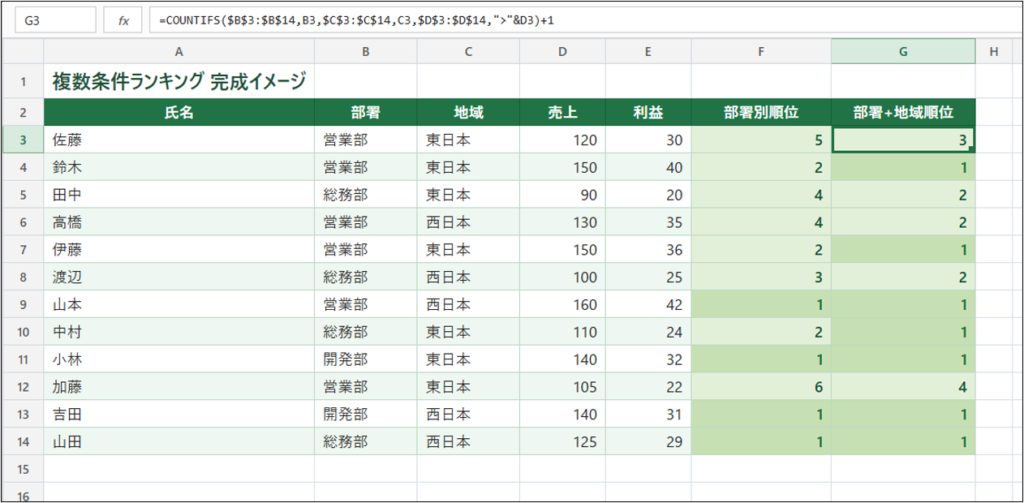This screenshot has width=1024, height=503.
Task: Click 東日本 in 加藤's row
Action: point(468,387)
